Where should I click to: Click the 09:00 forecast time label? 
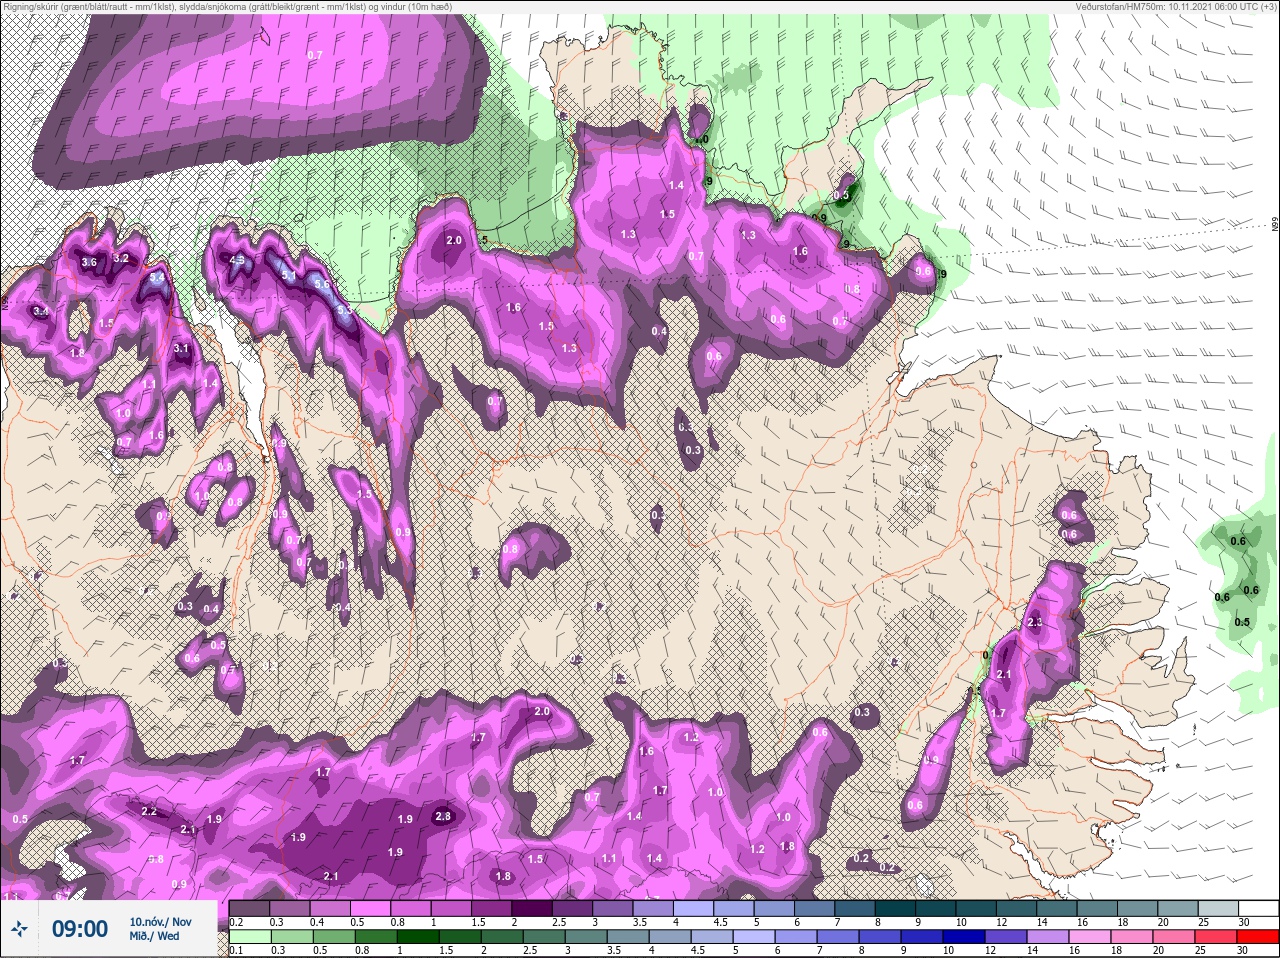click(x=79, y=929)
